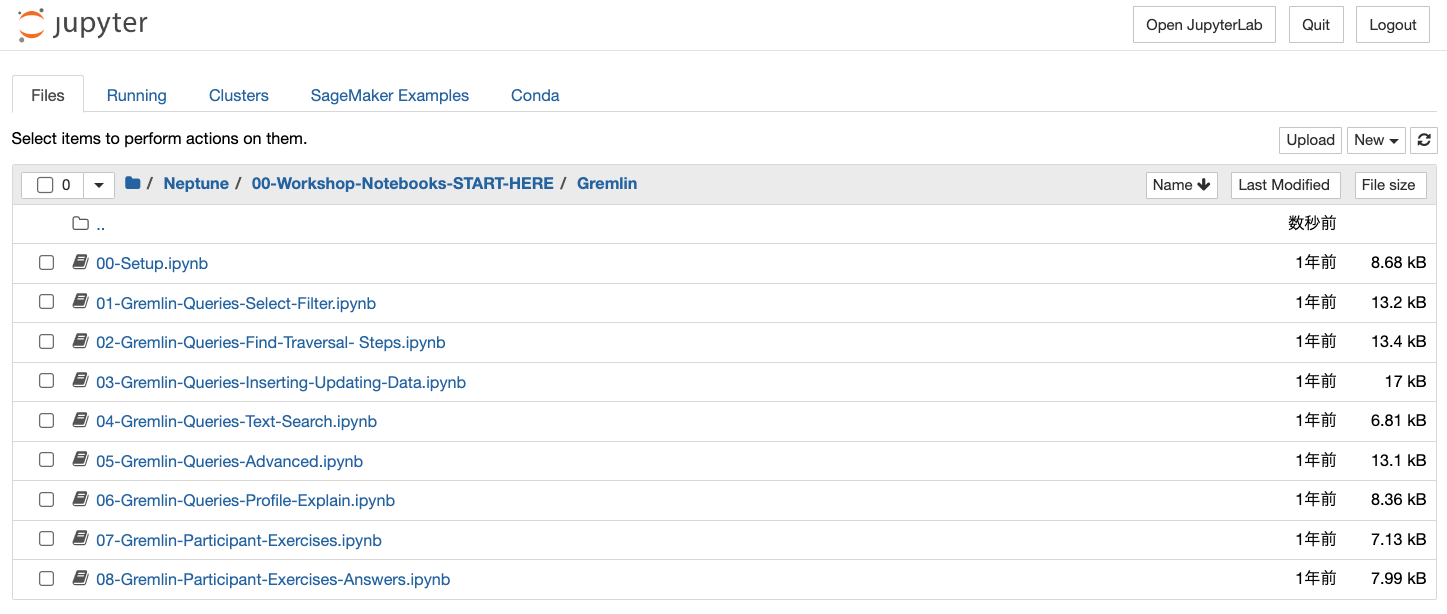Click the Open JupyterLab button
Screen dimensions: 1447x614
(1204, 25)
